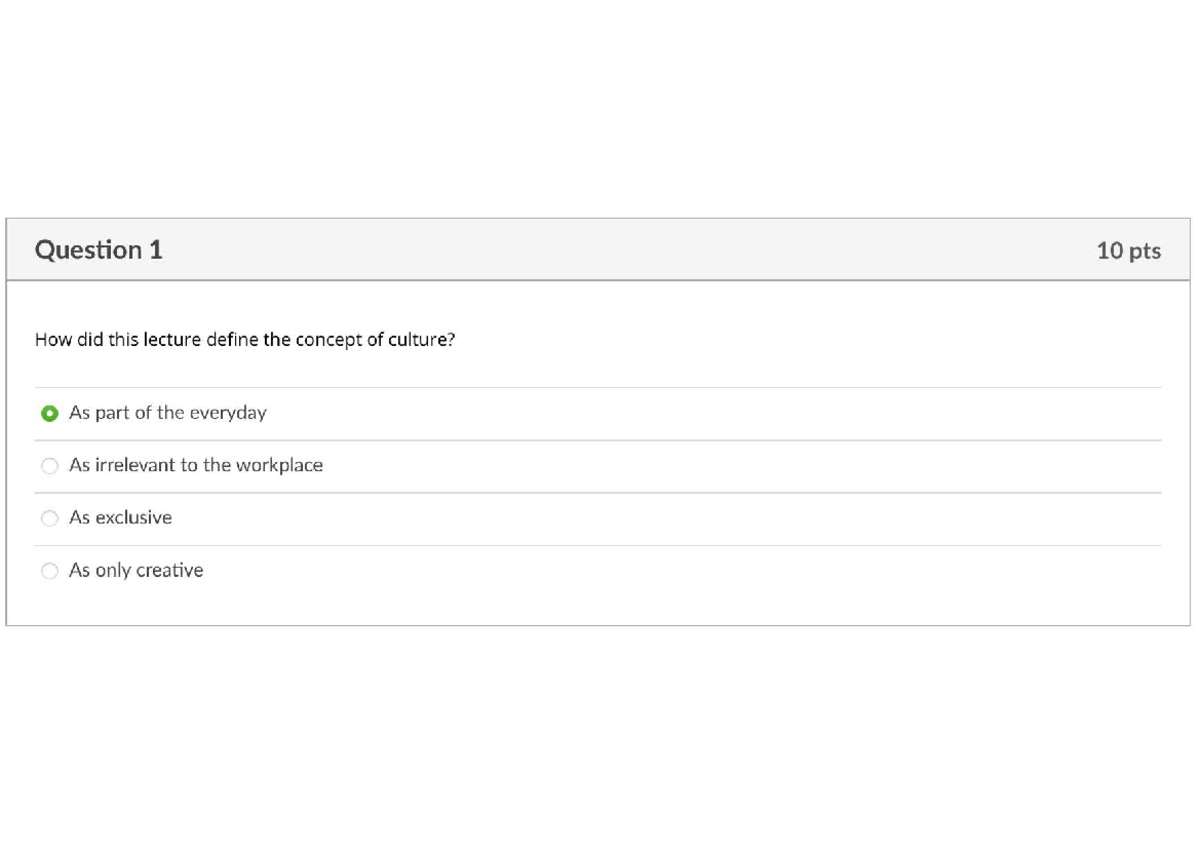Click the "As only creative" answer label
1200x848 pixels.
click(x=135, y=571)
